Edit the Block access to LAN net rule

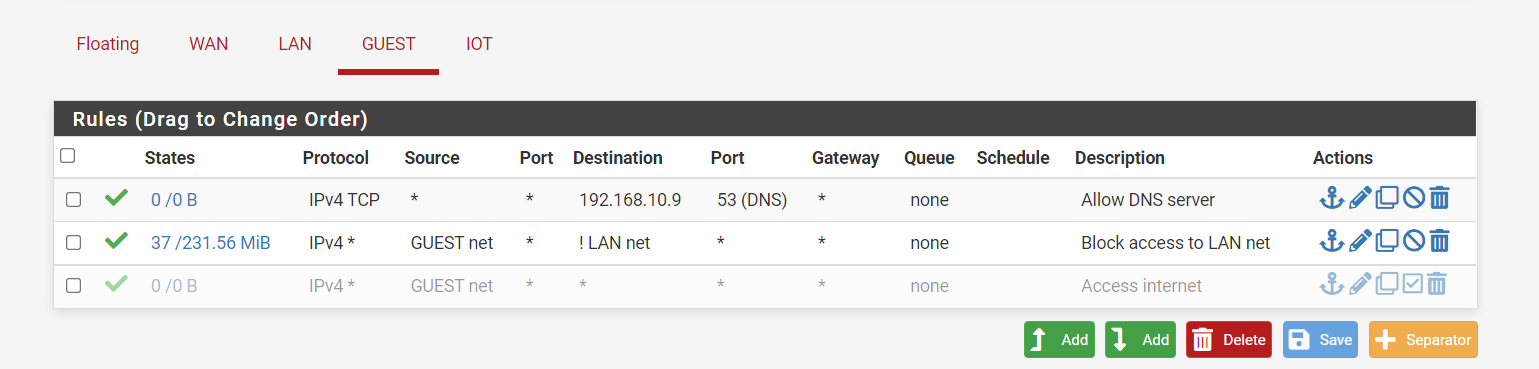[x=1360, y=240]
